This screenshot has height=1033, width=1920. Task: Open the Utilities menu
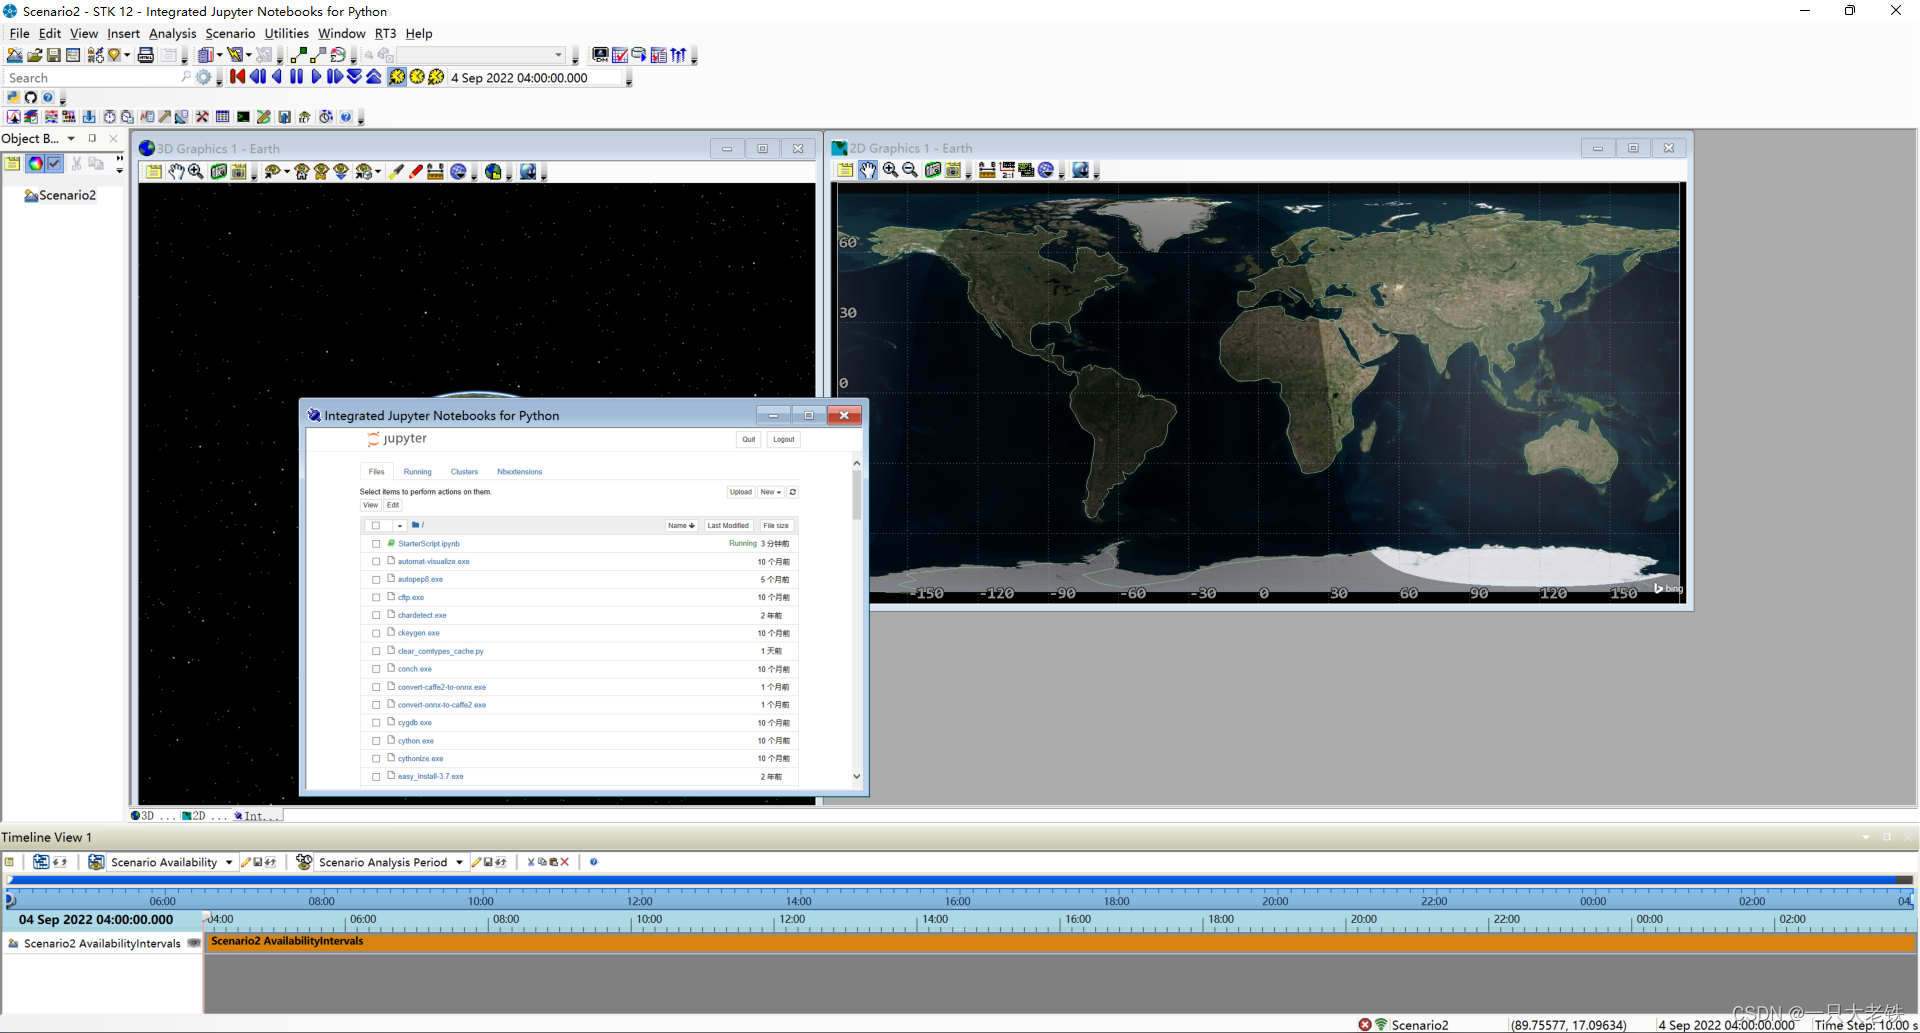(x=286, y=33)
